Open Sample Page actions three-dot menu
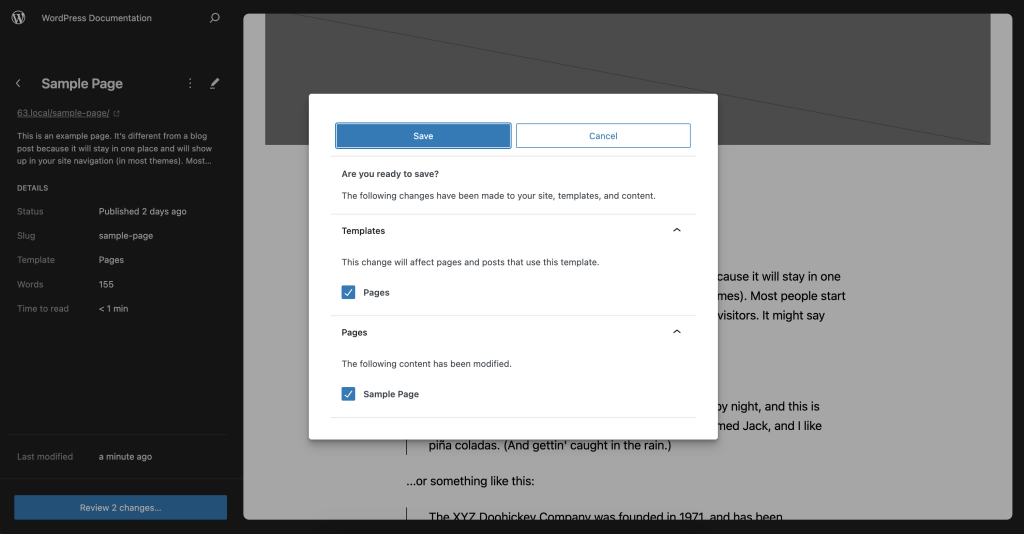 [190, 84]
